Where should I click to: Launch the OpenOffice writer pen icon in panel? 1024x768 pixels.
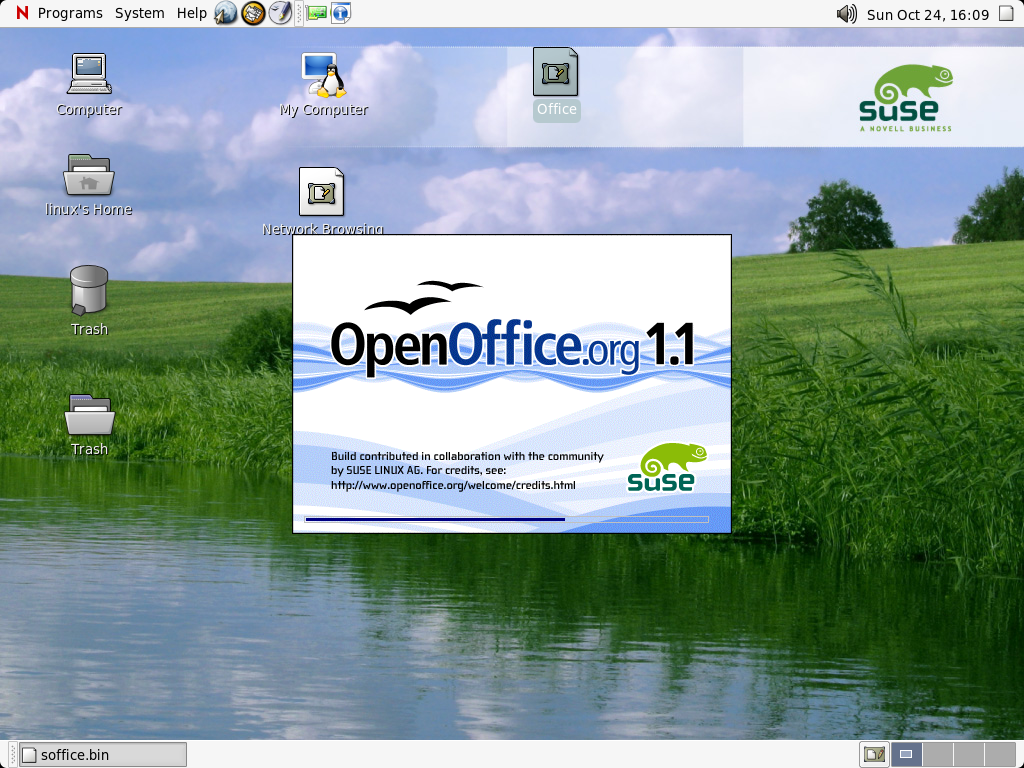pyautogui.click(x=280, y=13)
